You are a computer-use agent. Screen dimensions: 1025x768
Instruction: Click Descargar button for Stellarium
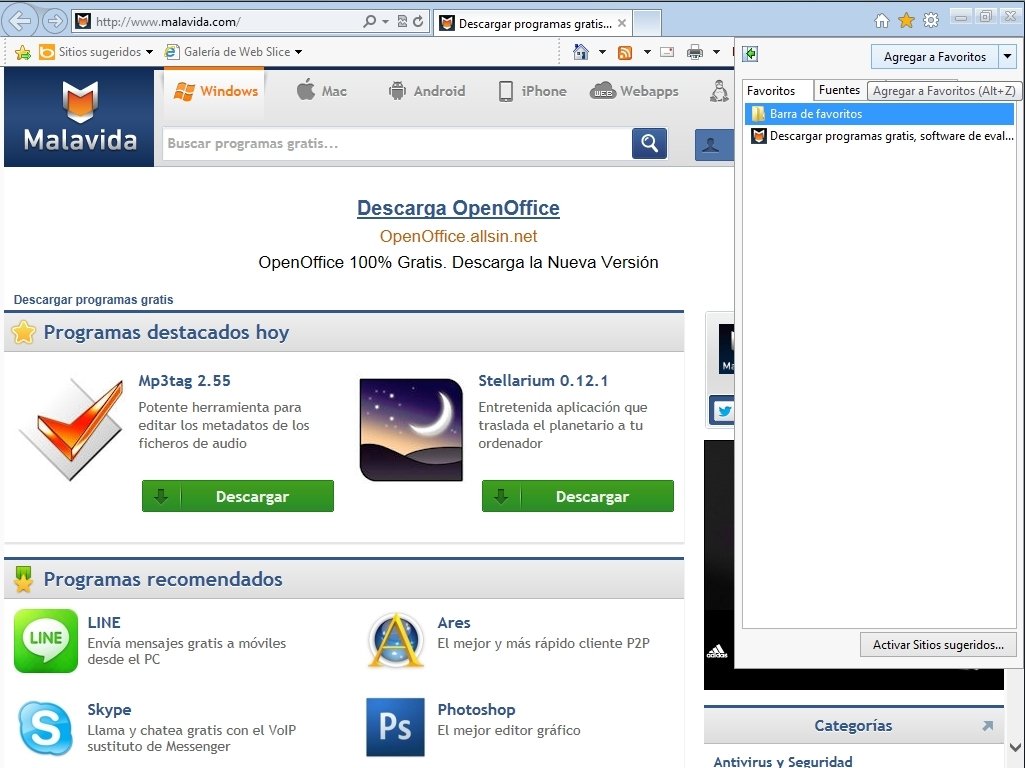tap(578, 496)
